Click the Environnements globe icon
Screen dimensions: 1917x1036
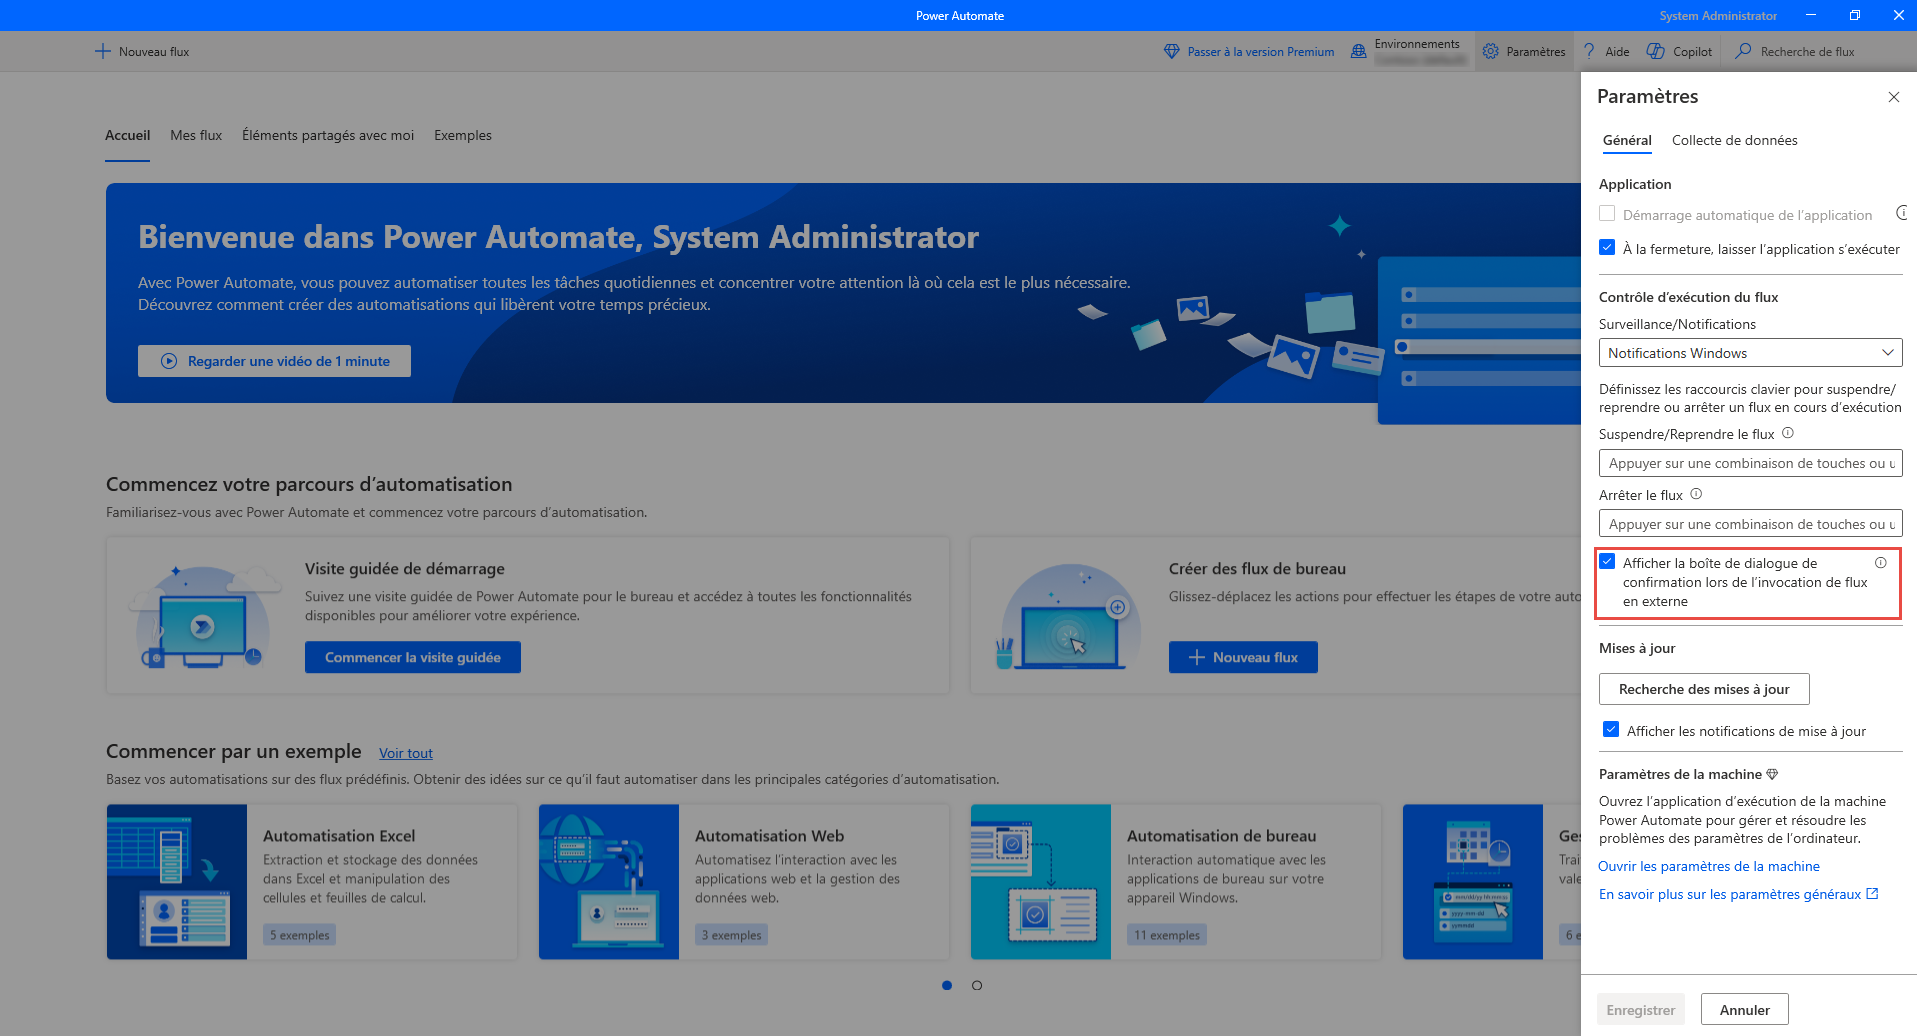point(1358,51)
